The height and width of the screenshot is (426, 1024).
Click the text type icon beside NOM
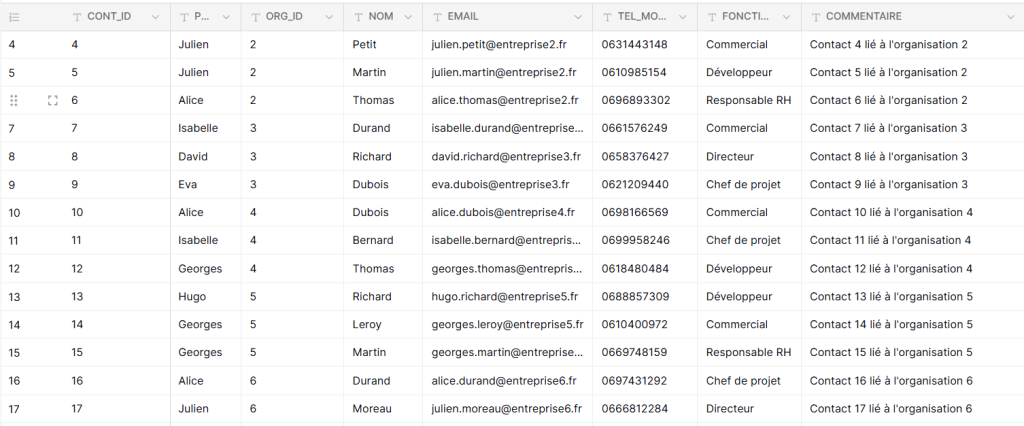[359, 17]
